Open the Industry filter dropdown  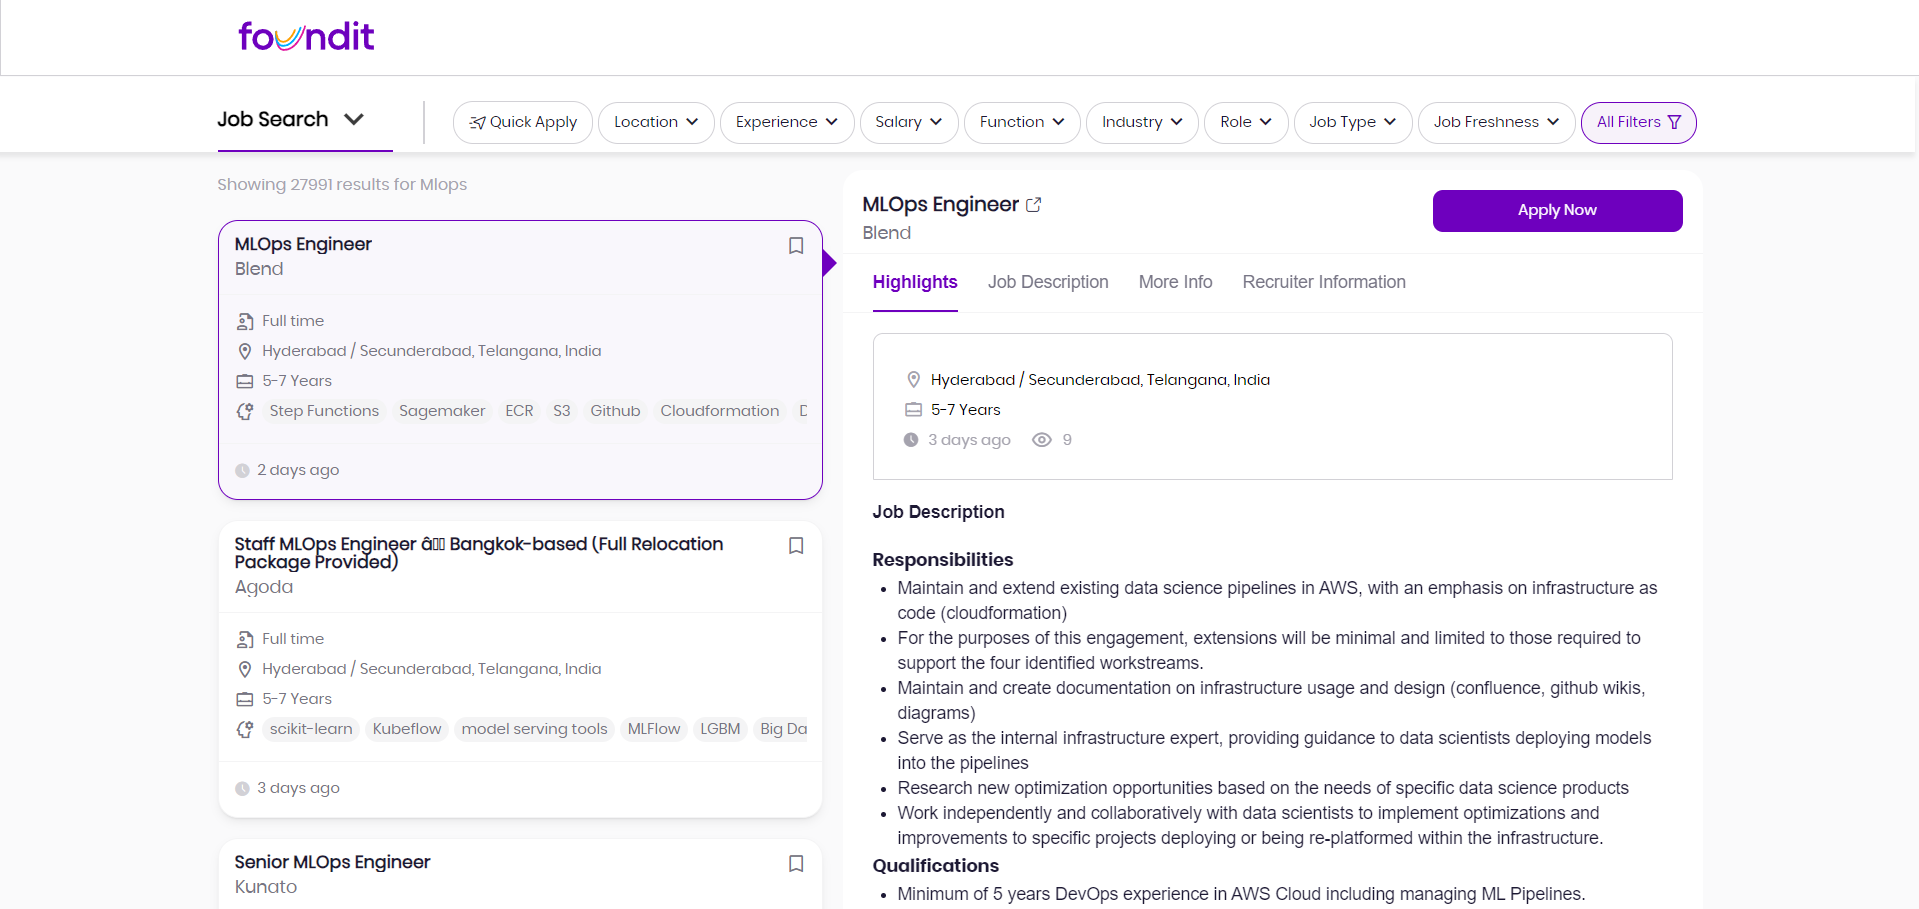(1142, 123)
